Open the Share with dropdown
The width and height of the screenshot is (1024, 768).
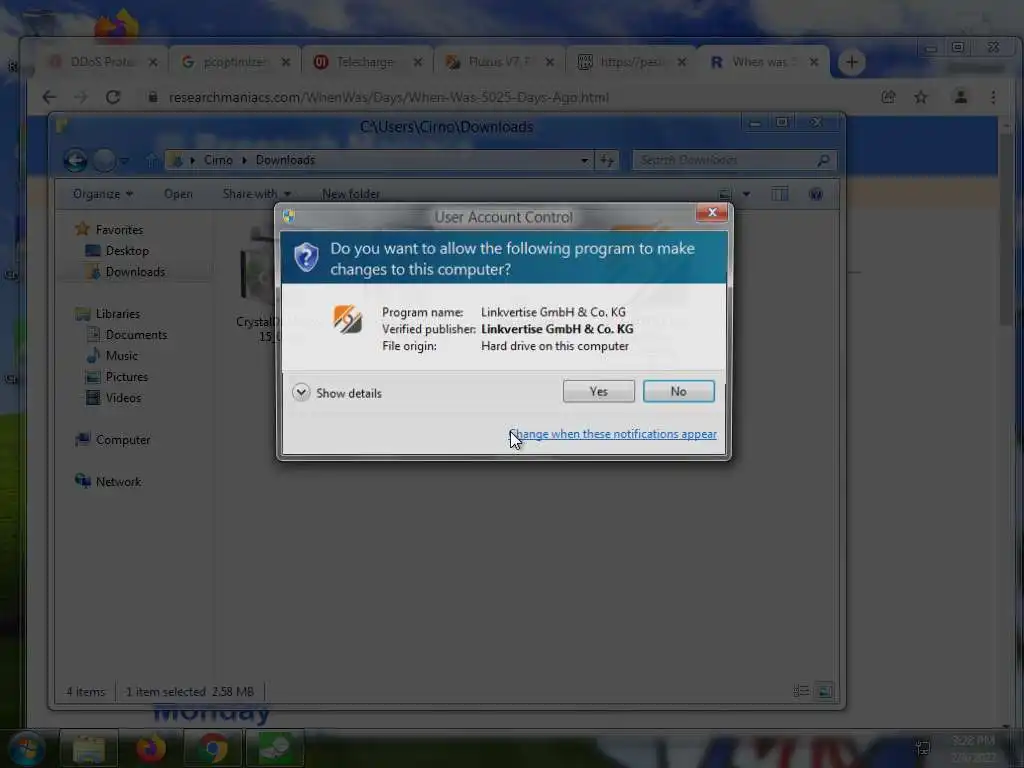[257, 194]
